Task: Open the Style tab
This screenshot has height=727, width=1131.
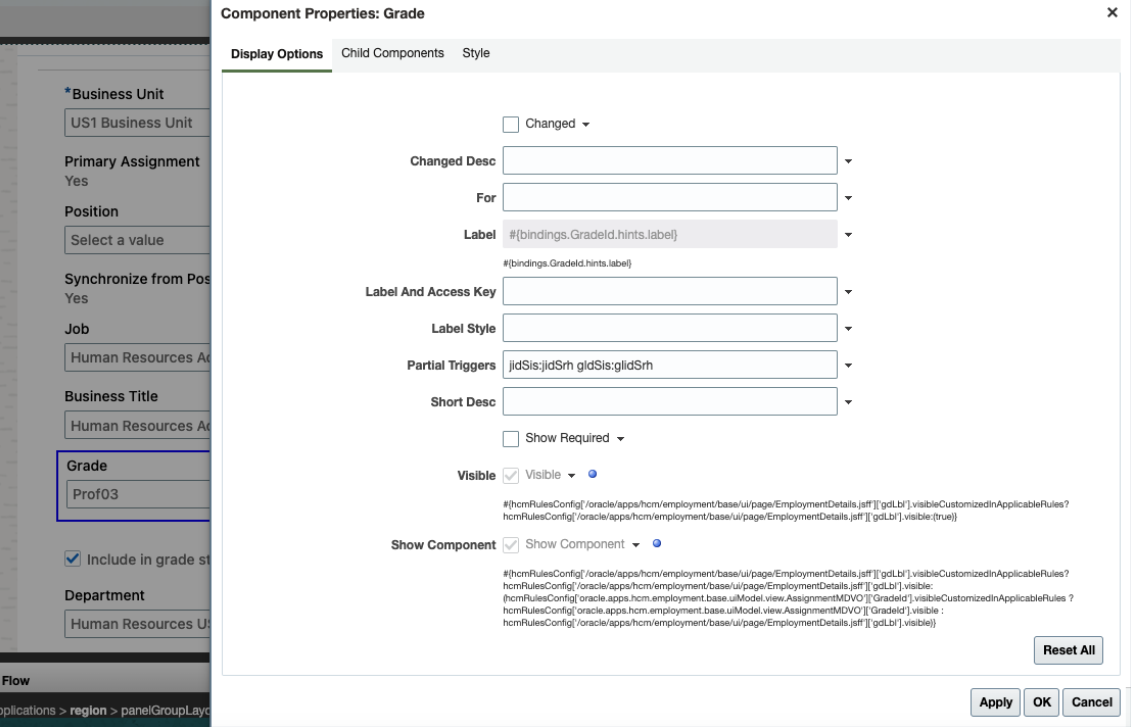Action: point(476,53)
